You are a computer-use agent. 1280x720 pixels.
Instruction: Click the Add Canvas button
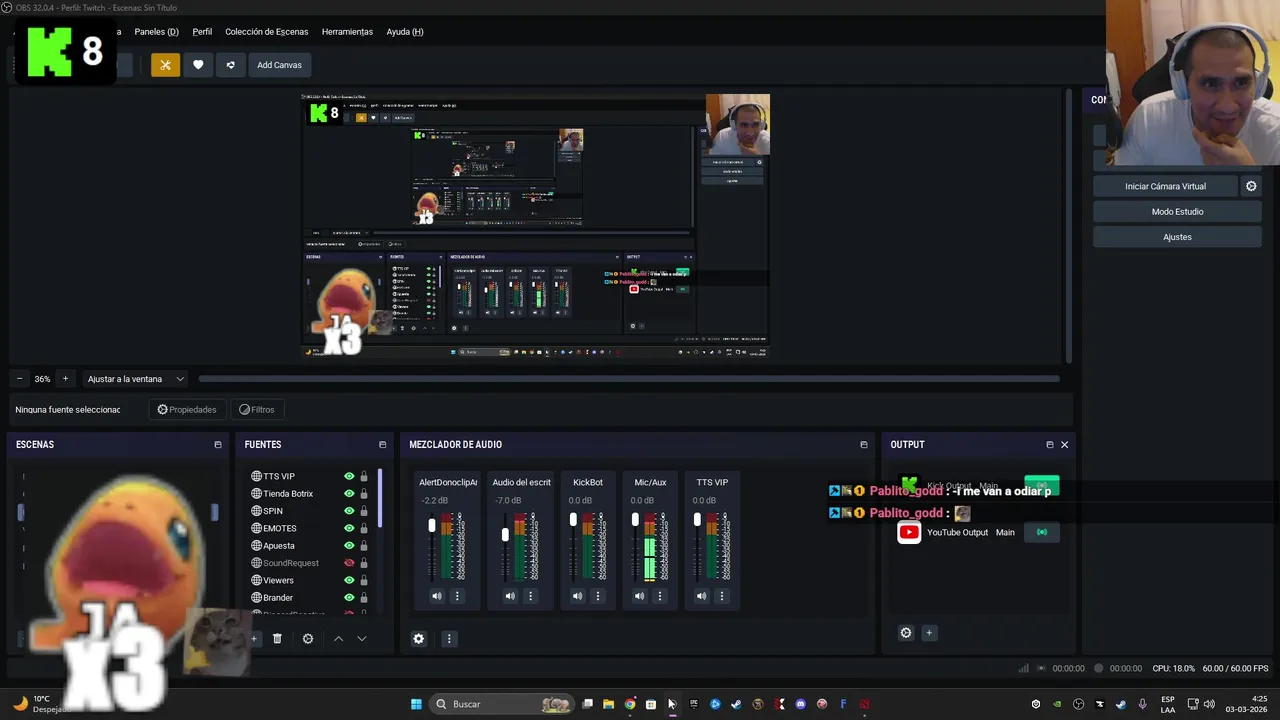tap(279, 65)
